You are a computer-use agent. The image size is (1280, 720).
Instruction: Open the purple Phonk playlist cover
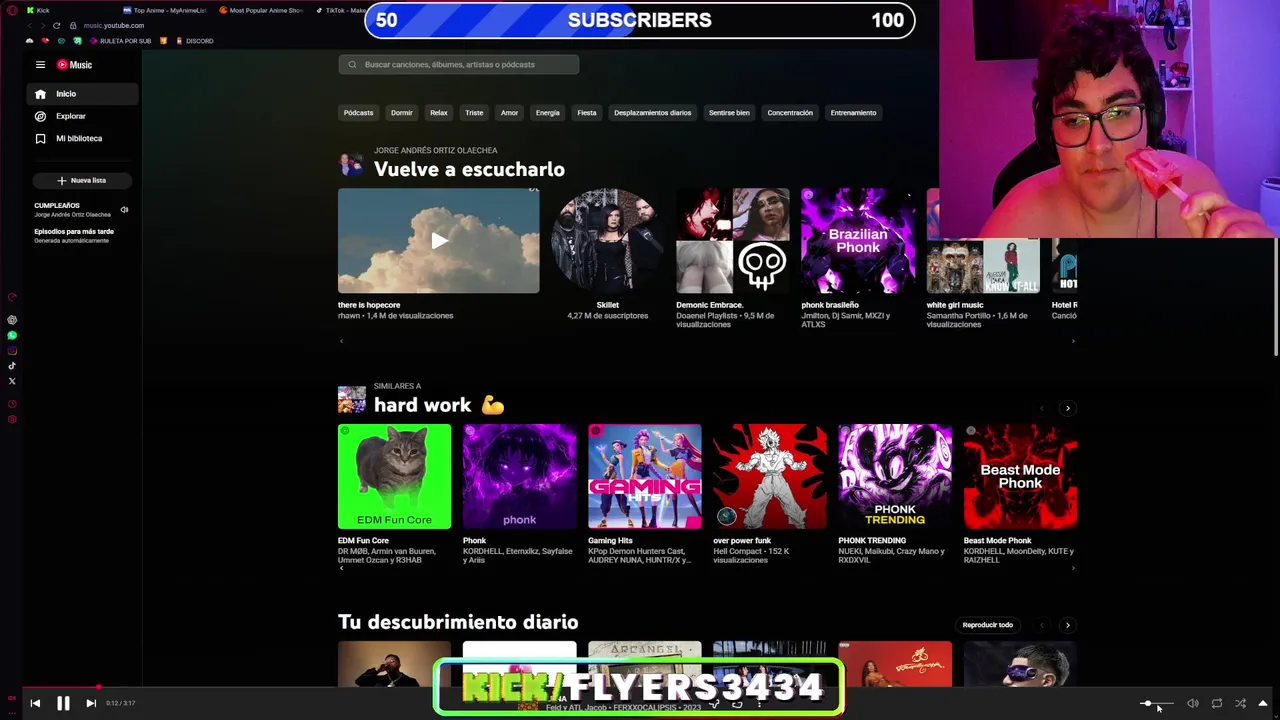[x=519, y=477]
